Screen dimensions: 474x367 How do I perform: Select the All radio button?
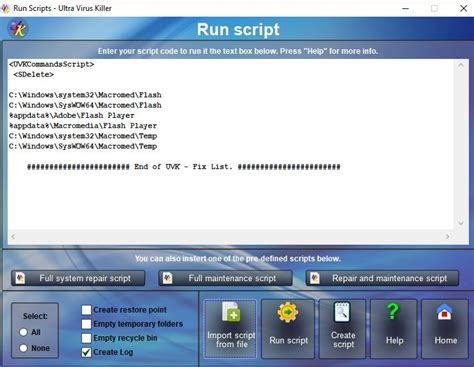coord(23,332)
